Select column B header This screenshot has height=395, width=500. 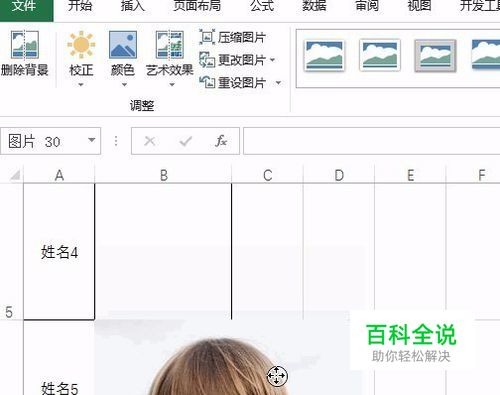[163, 175]
